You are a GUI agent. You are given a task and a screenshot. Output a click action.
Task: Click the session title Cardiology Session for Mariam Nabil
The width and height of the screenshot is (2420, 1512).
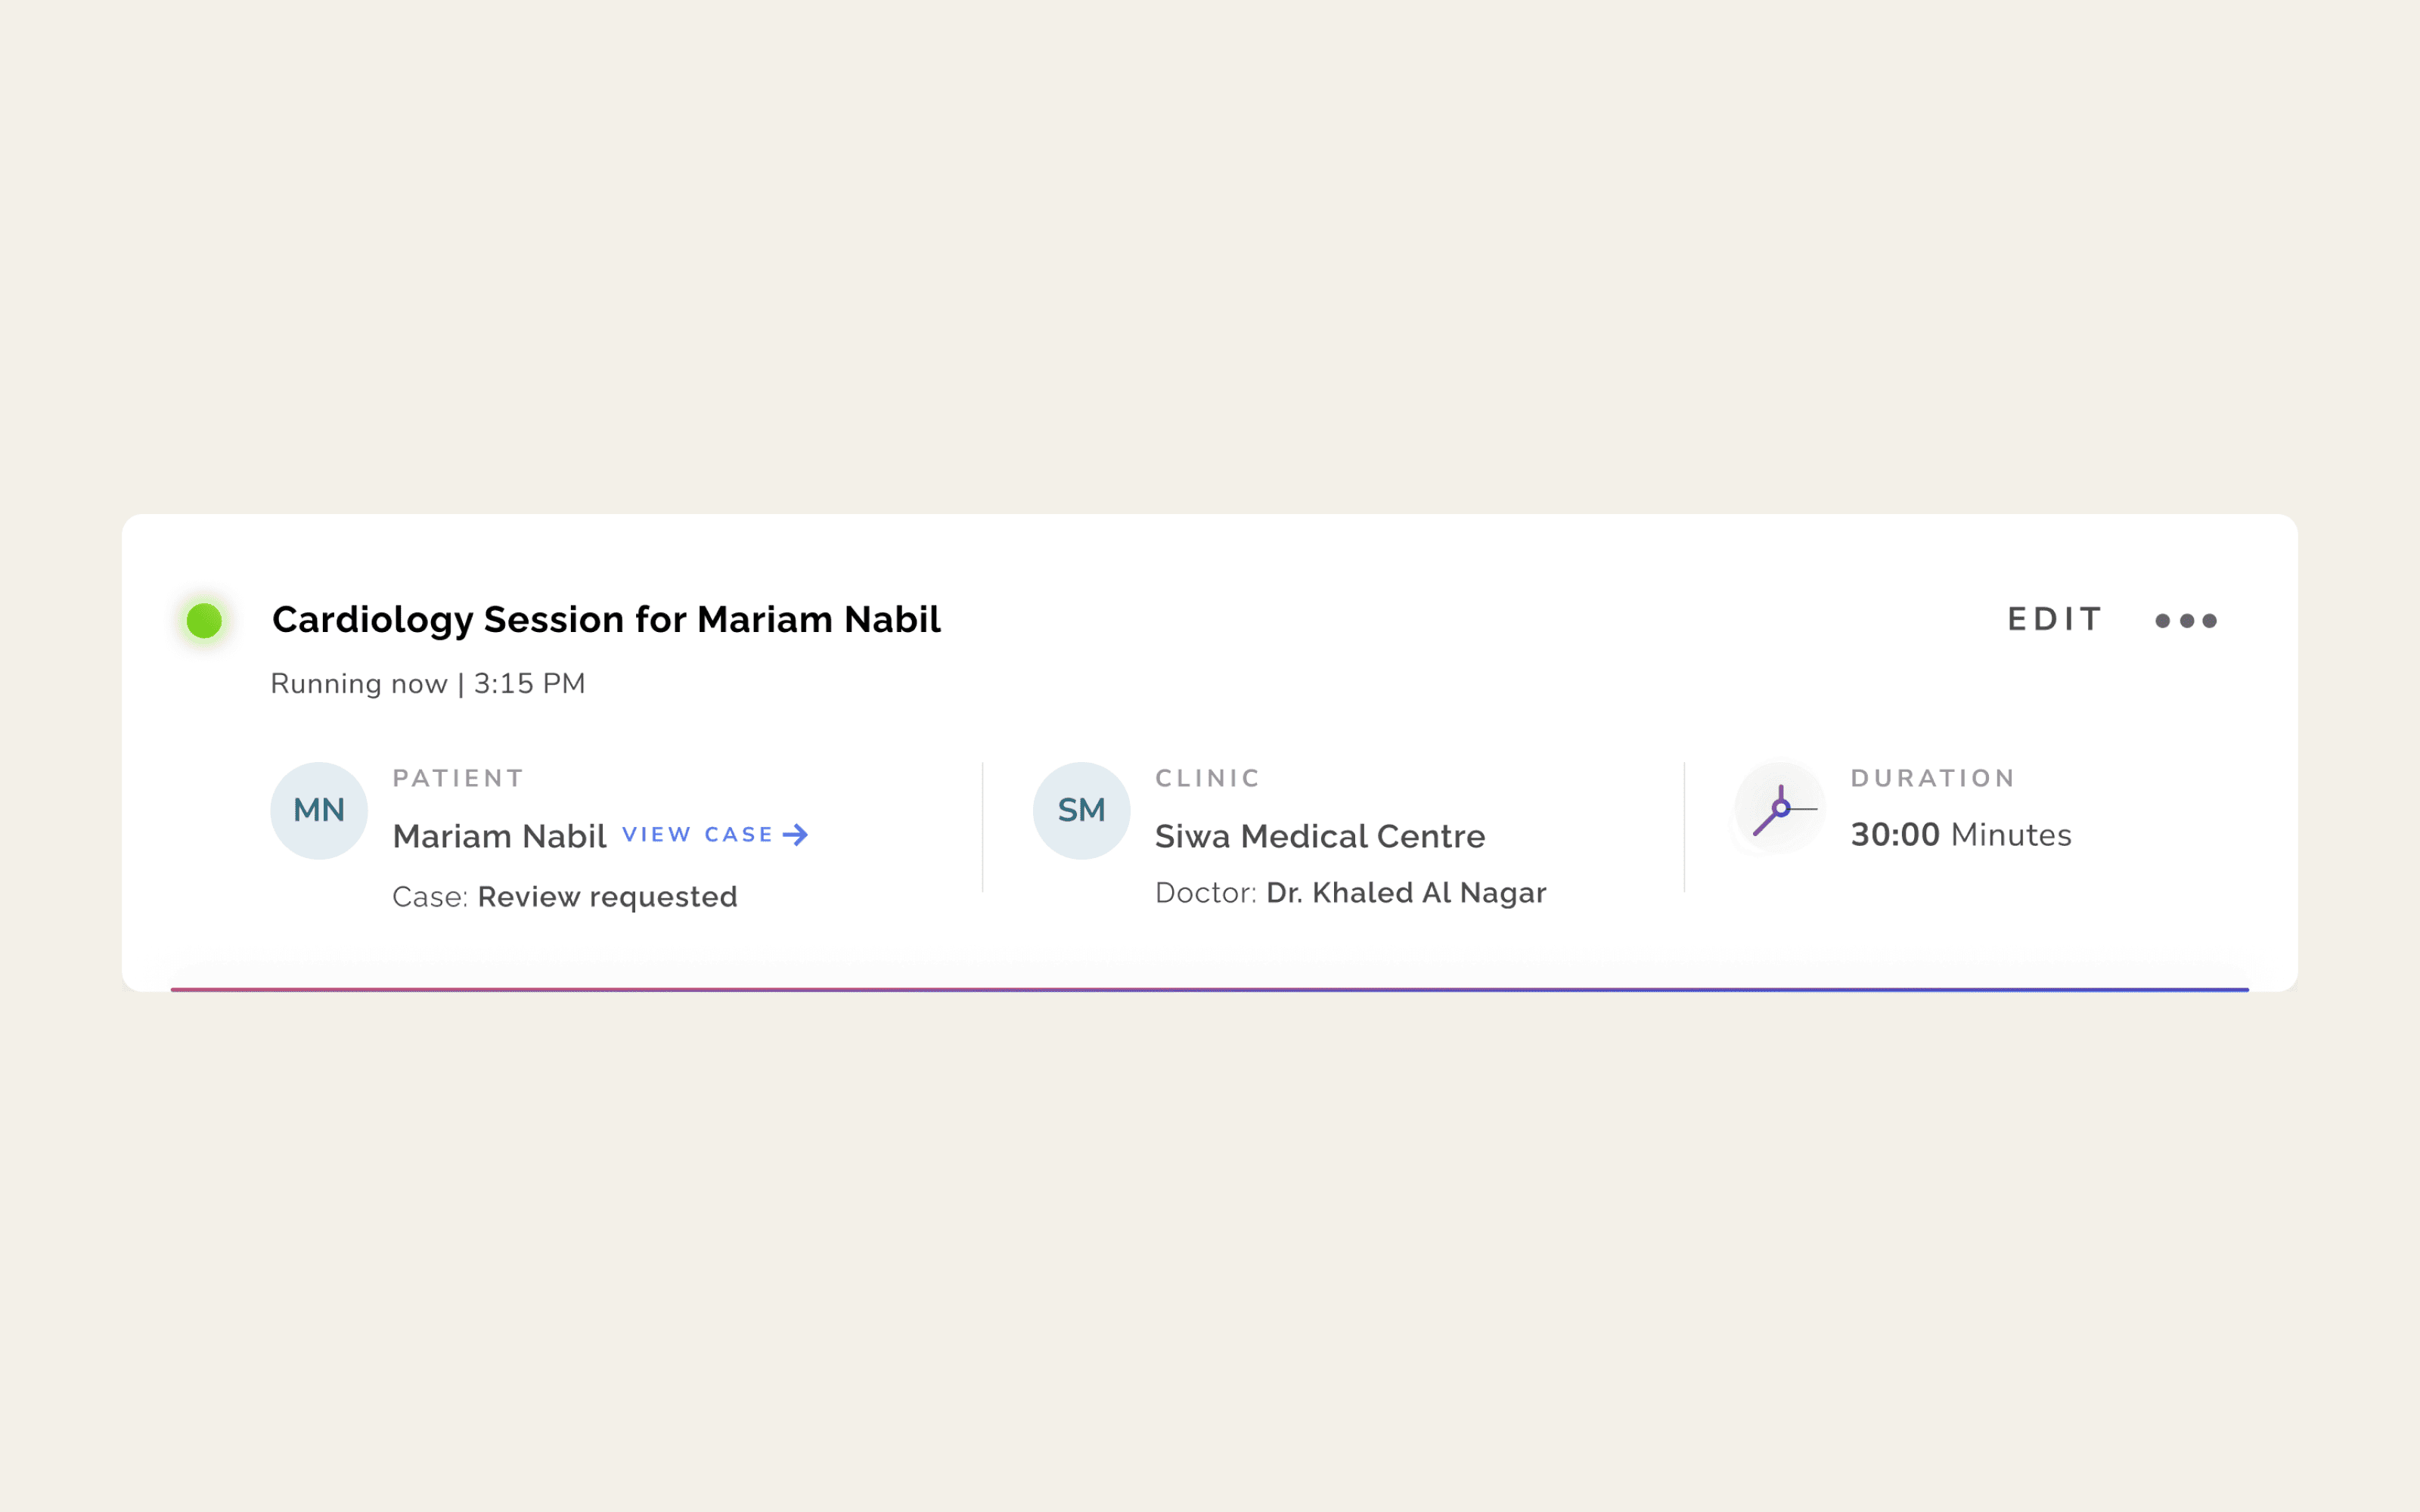coord(606,620)
